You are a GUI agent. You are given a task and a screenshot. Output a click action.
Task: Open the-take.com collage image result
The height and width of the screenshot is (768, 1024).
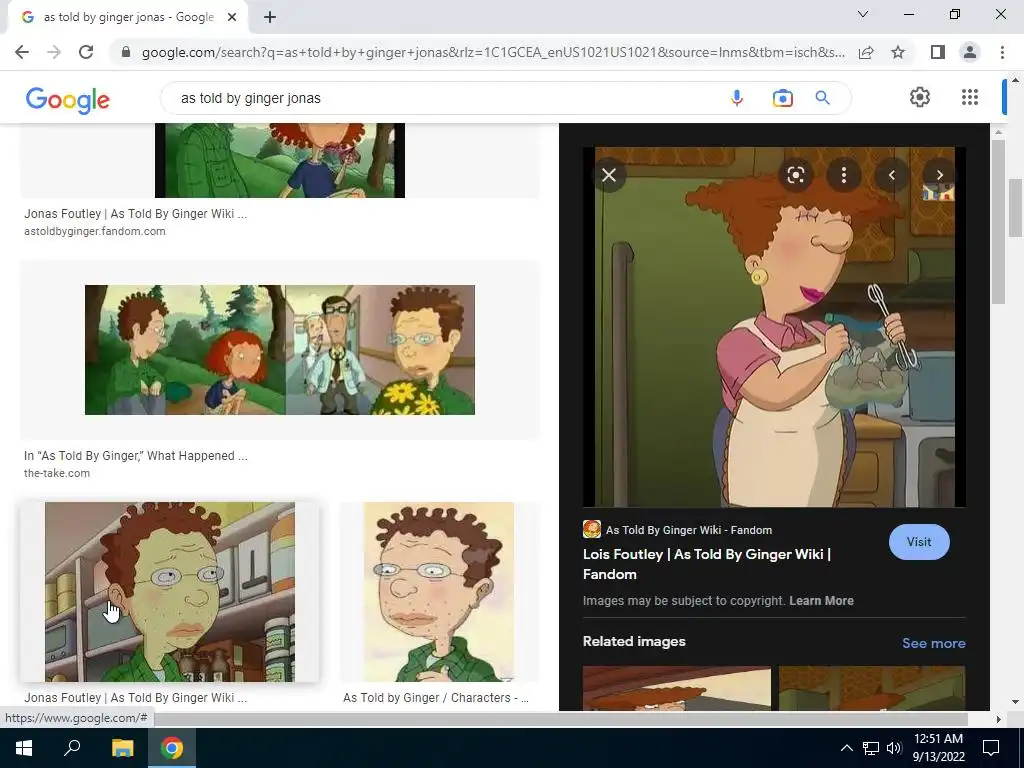[x=280, y=350]
